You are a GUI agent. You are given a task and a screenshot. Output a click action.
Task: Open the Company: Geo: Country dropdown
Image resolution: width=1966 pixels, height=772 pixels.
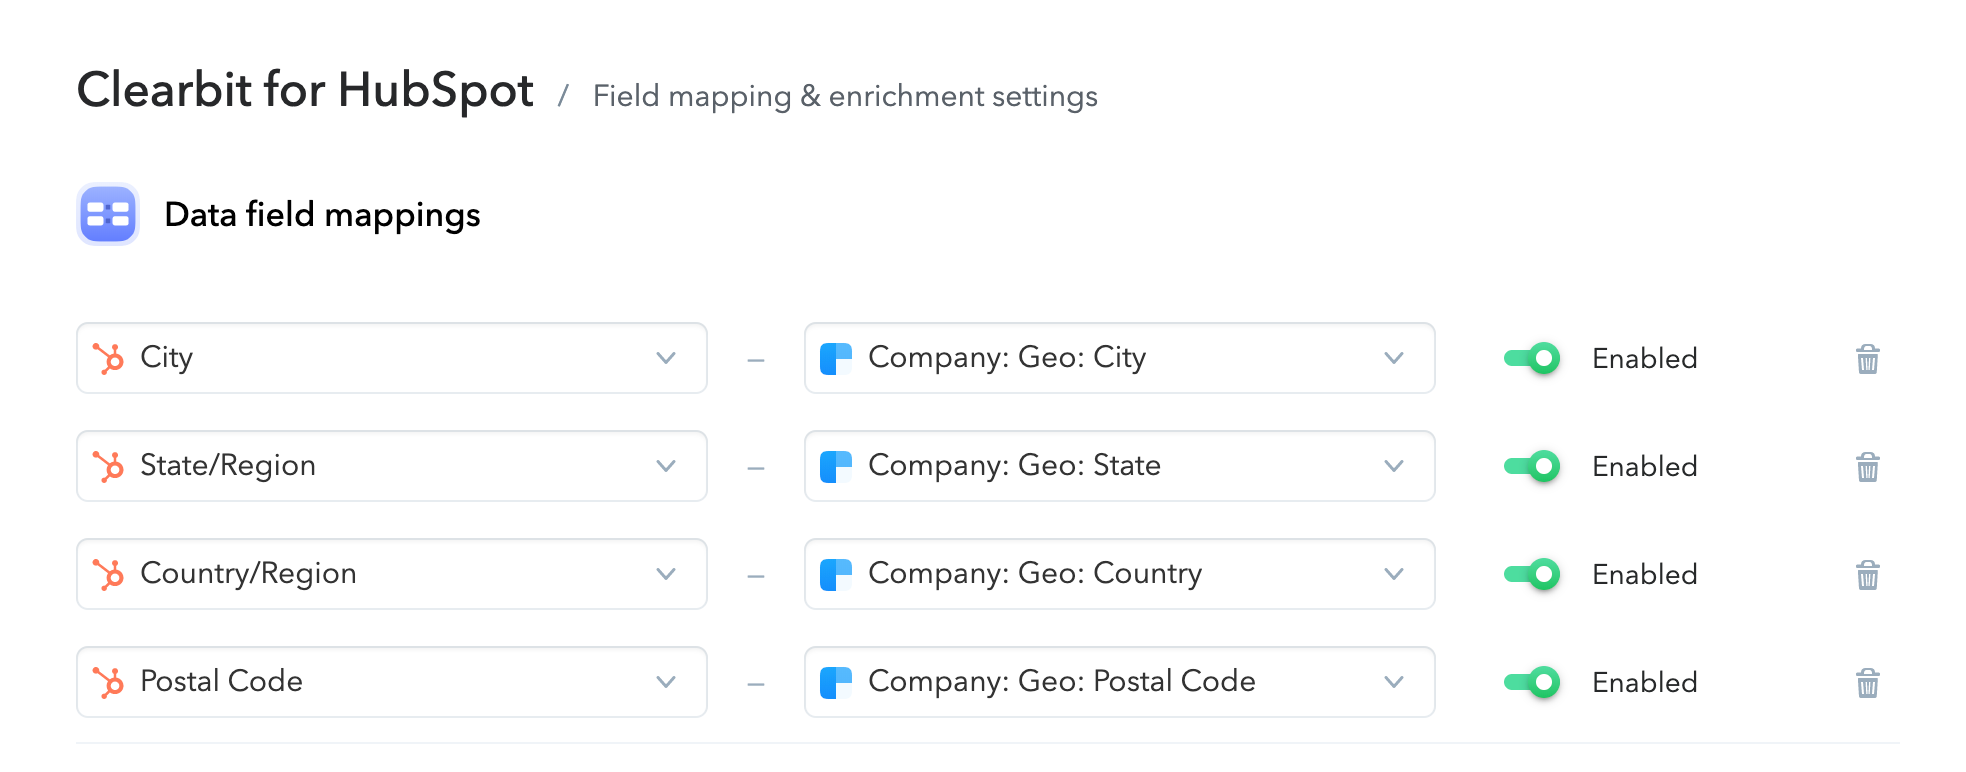point(1120,574)
